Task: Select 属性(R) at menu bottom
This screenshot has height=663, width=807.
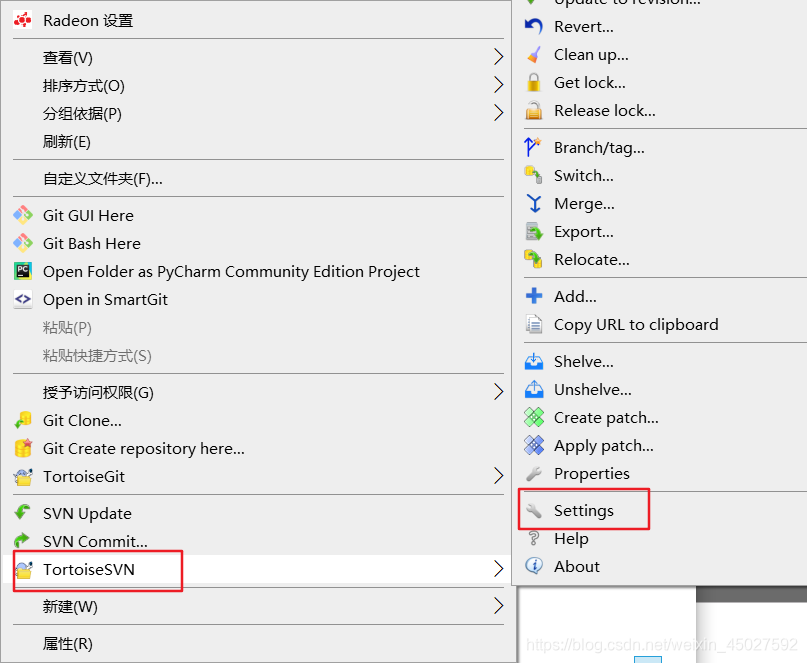Action: pos(67,643)
